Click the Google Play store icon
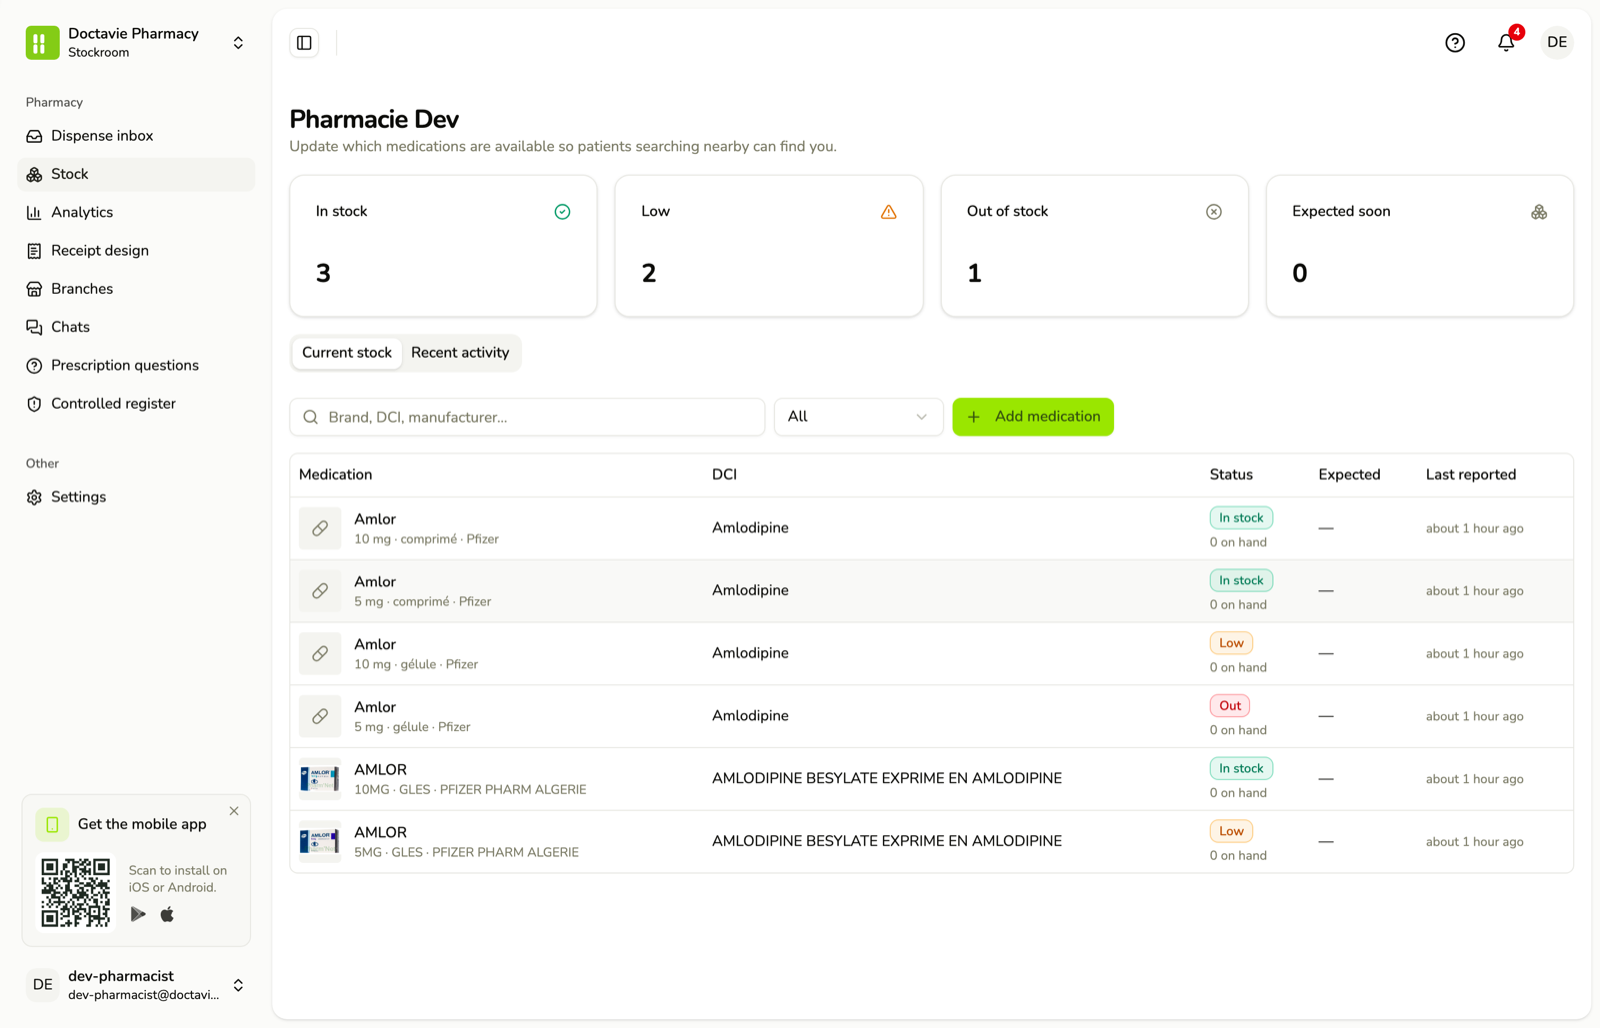The width and height of the screenshot is (1600, 1028). pyautogui.click(x=138, y=914)
